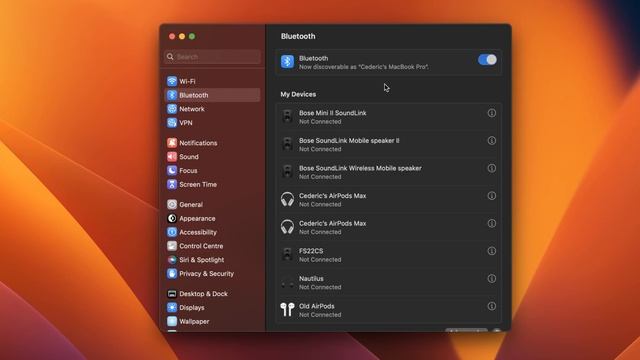Open Accessibility settings
The image size is (640, 360).
click(x=212, y=232)
